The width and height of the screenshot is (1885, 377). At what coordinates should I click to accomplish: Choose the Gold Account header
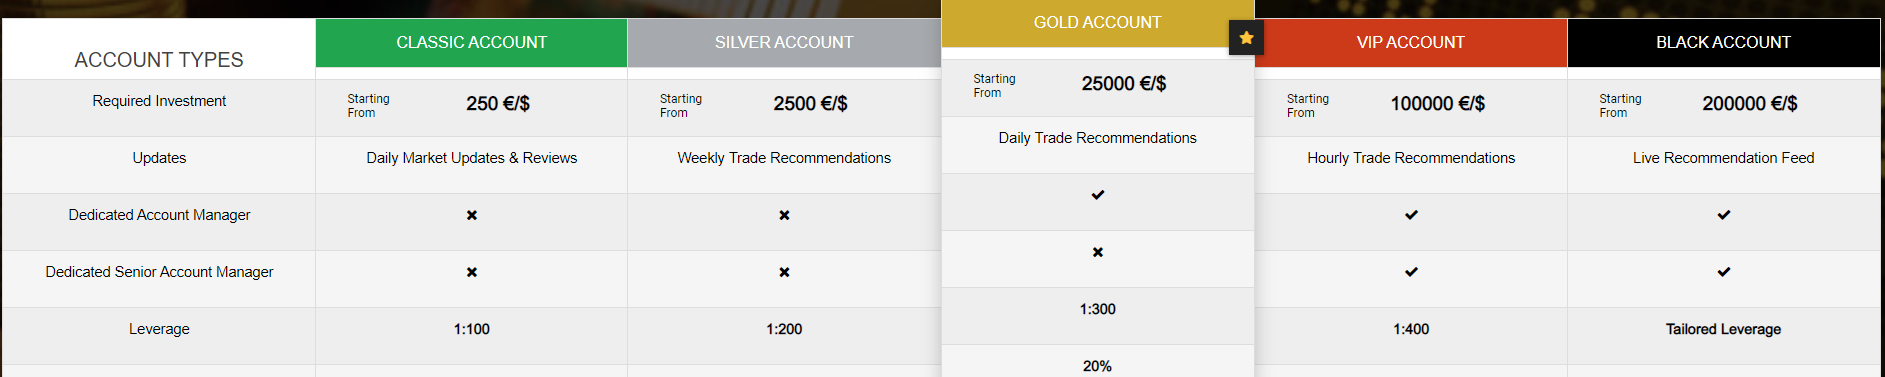point(1098,23)
